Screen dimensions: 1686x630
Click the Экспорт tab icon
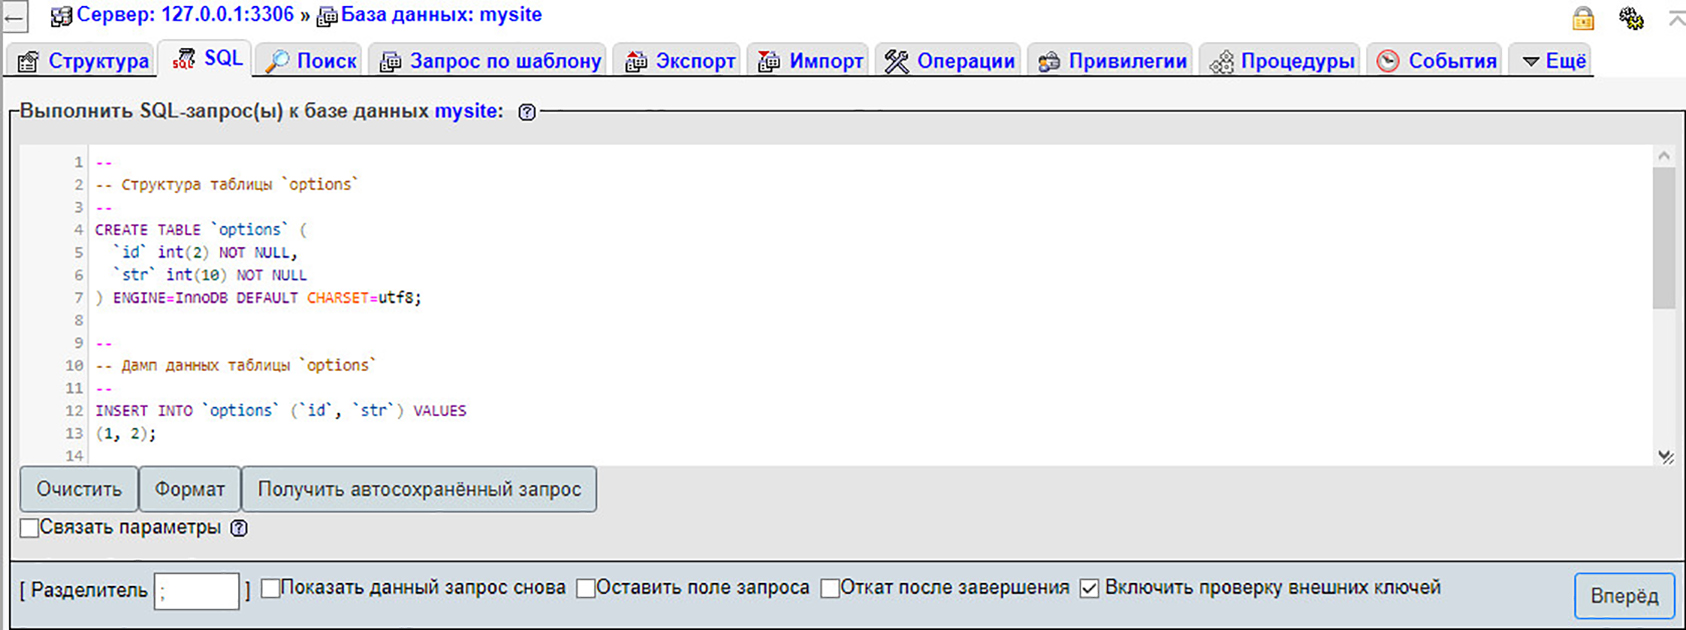pyautogui.click(x=635, y=62)
